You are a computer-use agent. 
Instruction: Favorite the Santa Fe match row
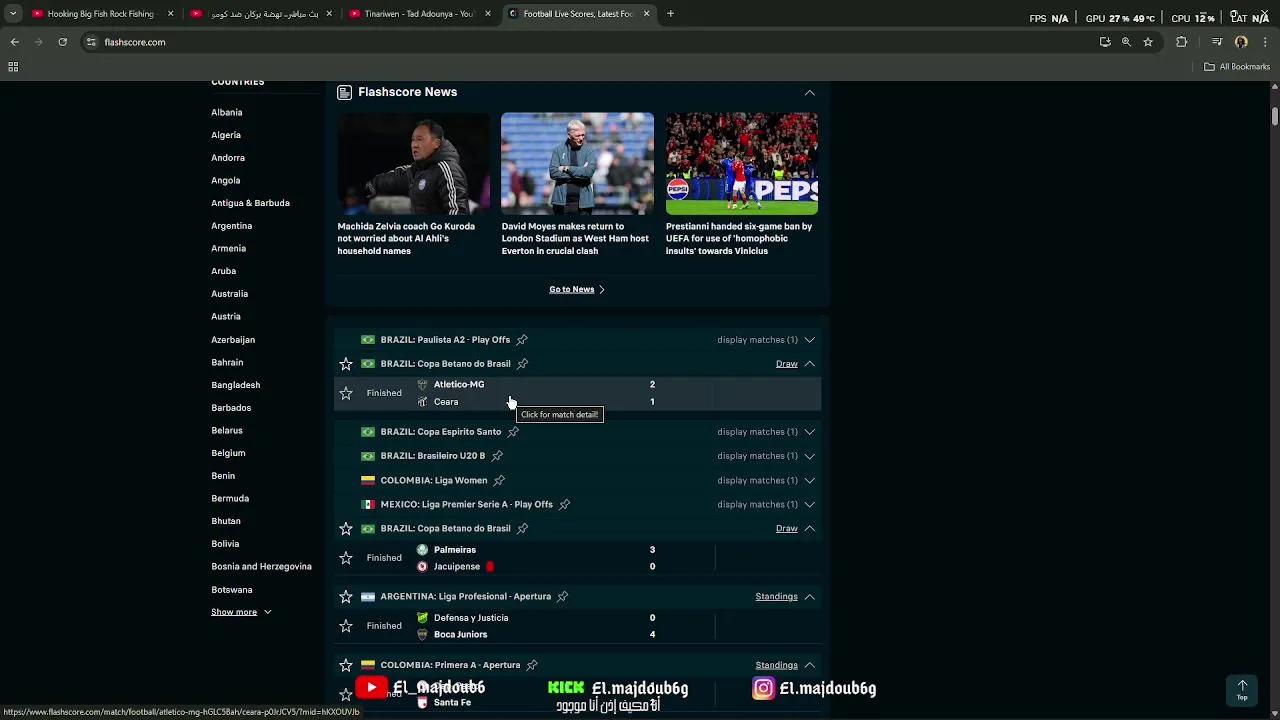(x=346, y=694)
